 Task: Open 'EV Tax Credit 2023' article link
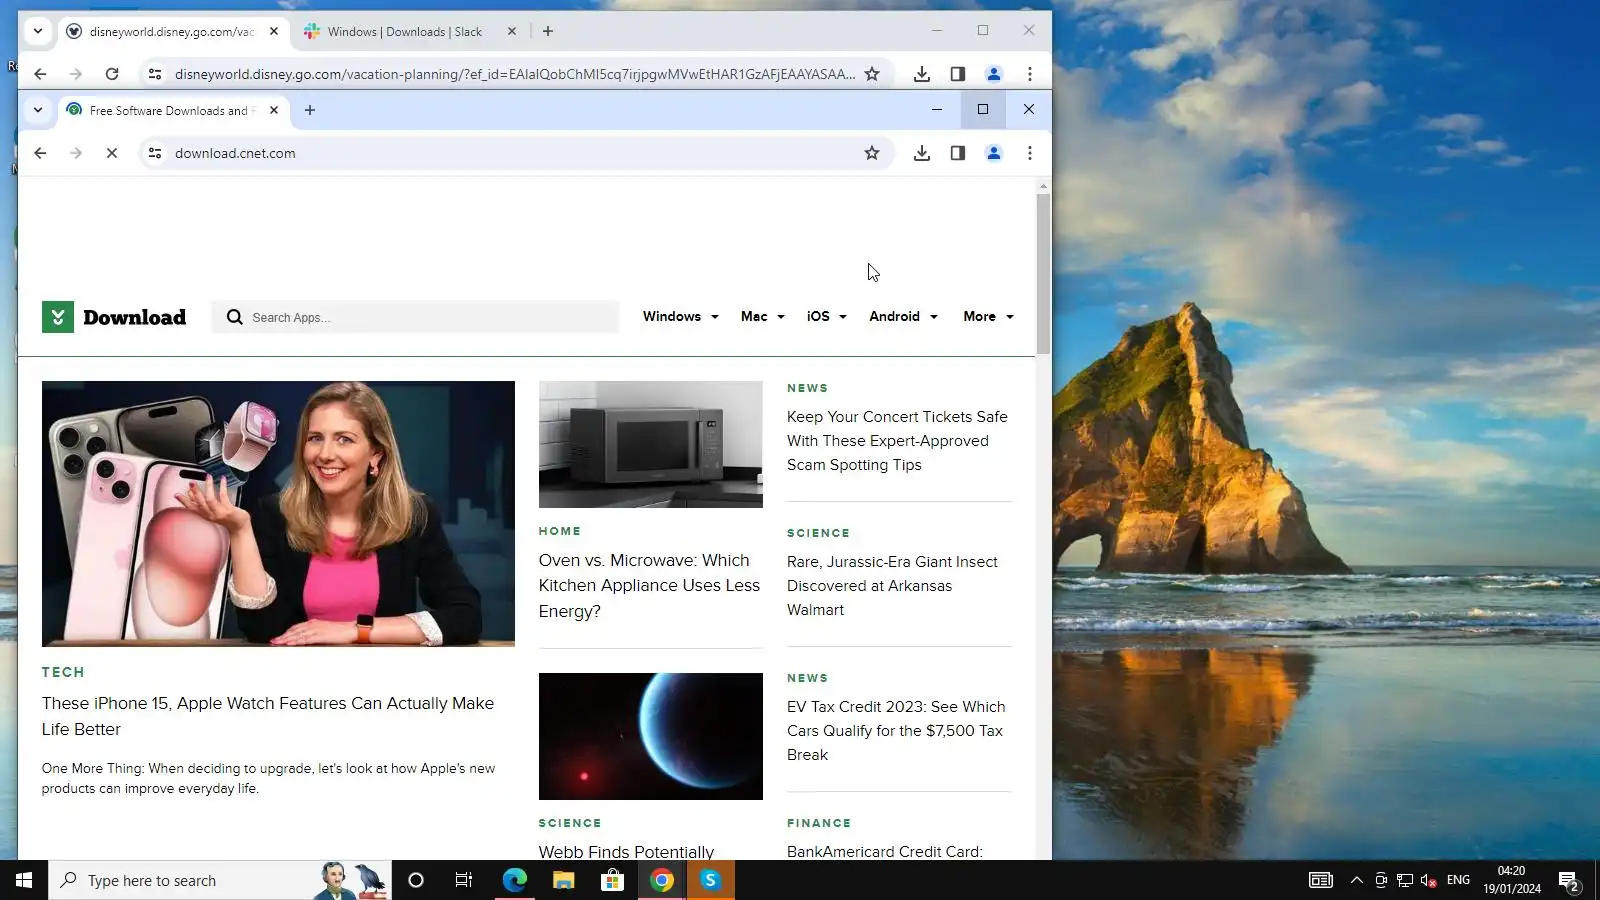click(896, 731)
